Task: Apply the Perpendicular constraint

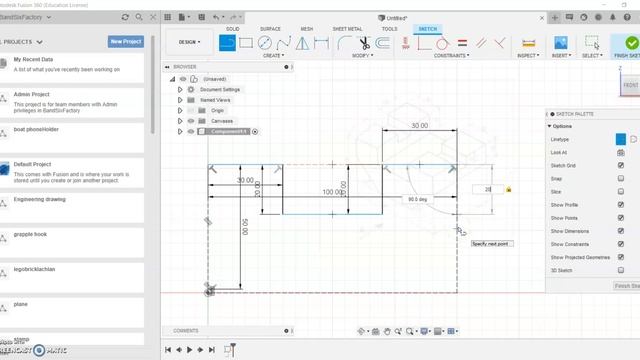Action: pos(500,43)
